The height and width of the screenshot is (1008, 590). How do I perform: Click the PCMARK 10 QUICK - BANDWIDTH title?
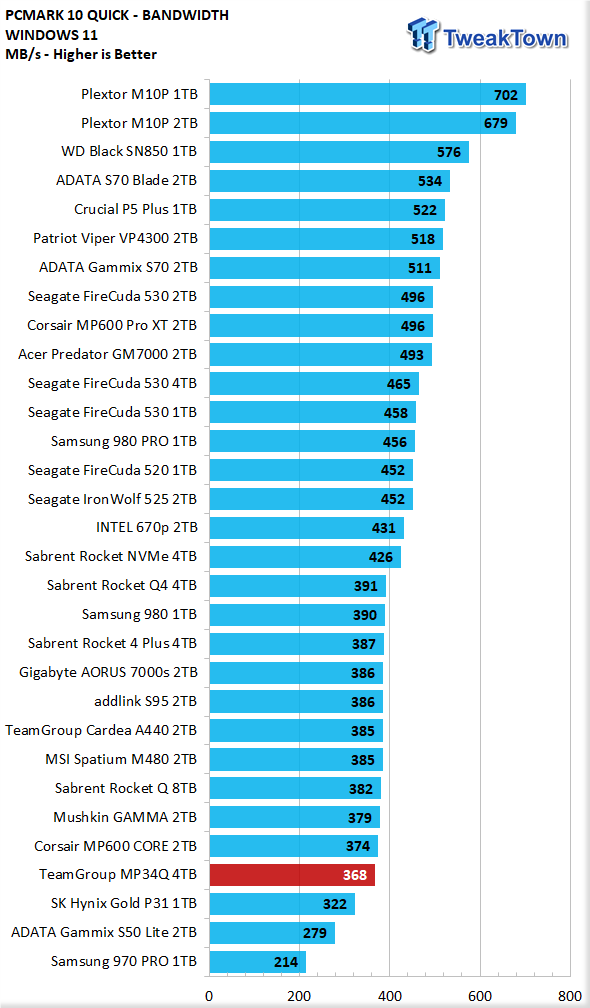coord(116,15)
